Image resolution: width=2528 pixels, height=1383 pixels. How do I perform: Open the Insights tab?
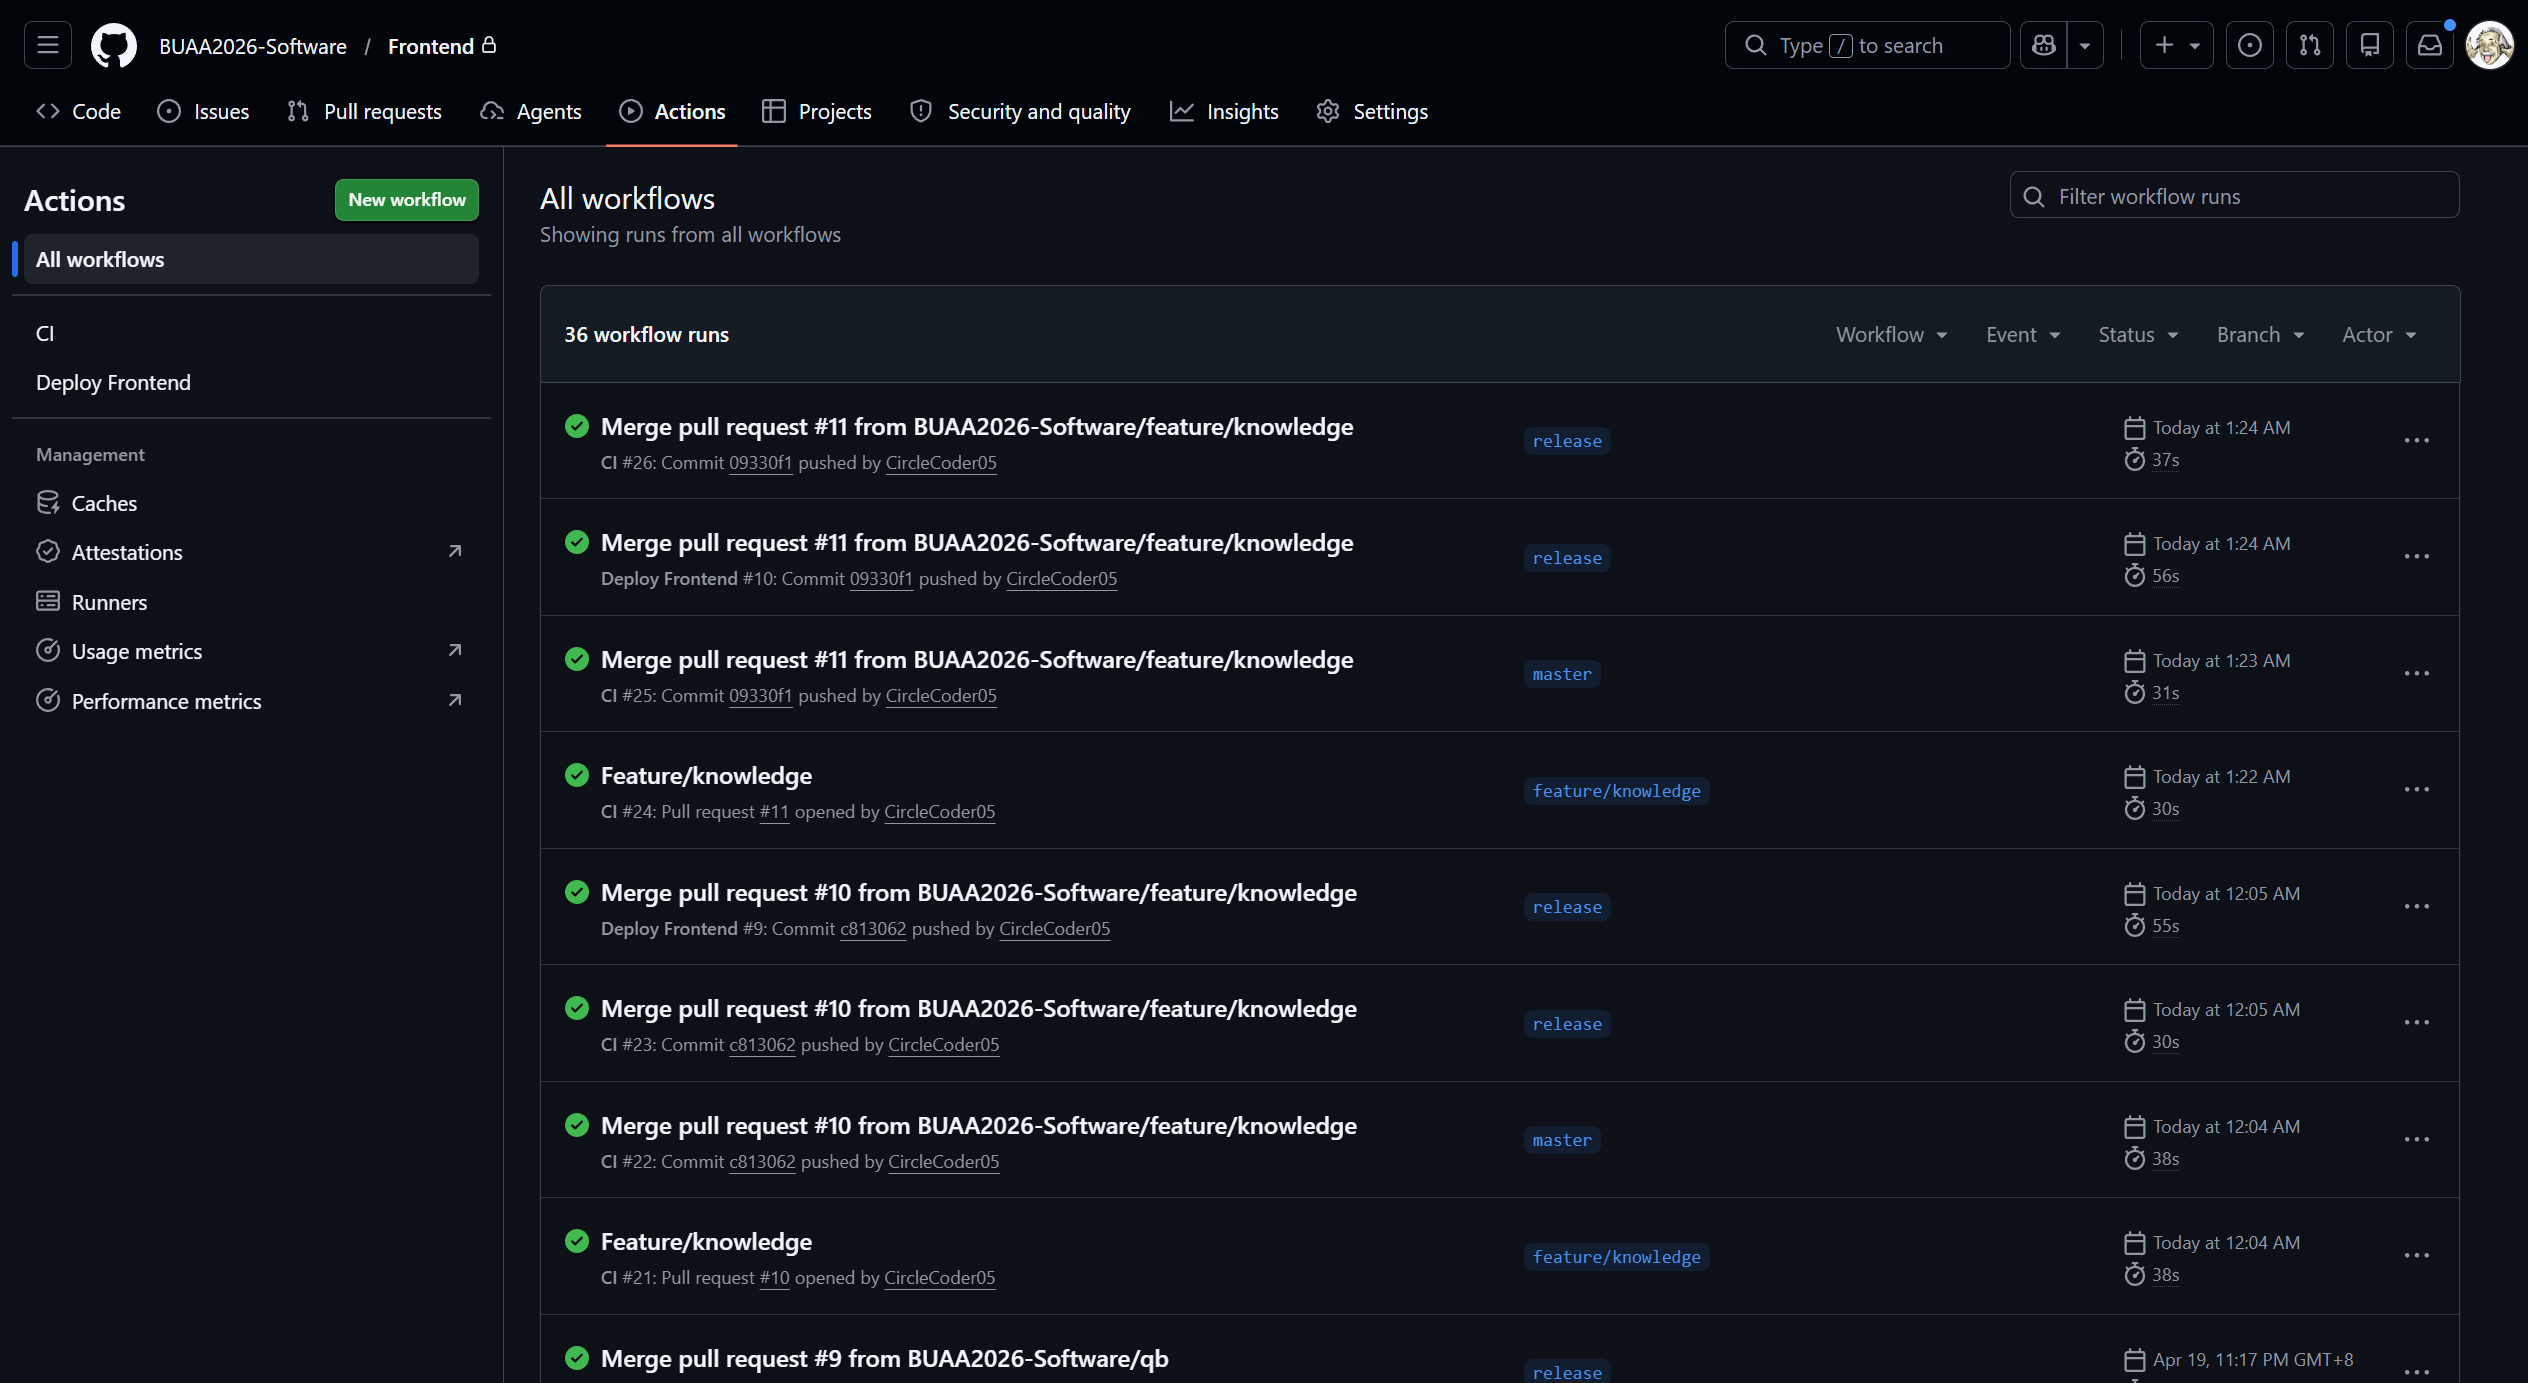click(1224, 111)
